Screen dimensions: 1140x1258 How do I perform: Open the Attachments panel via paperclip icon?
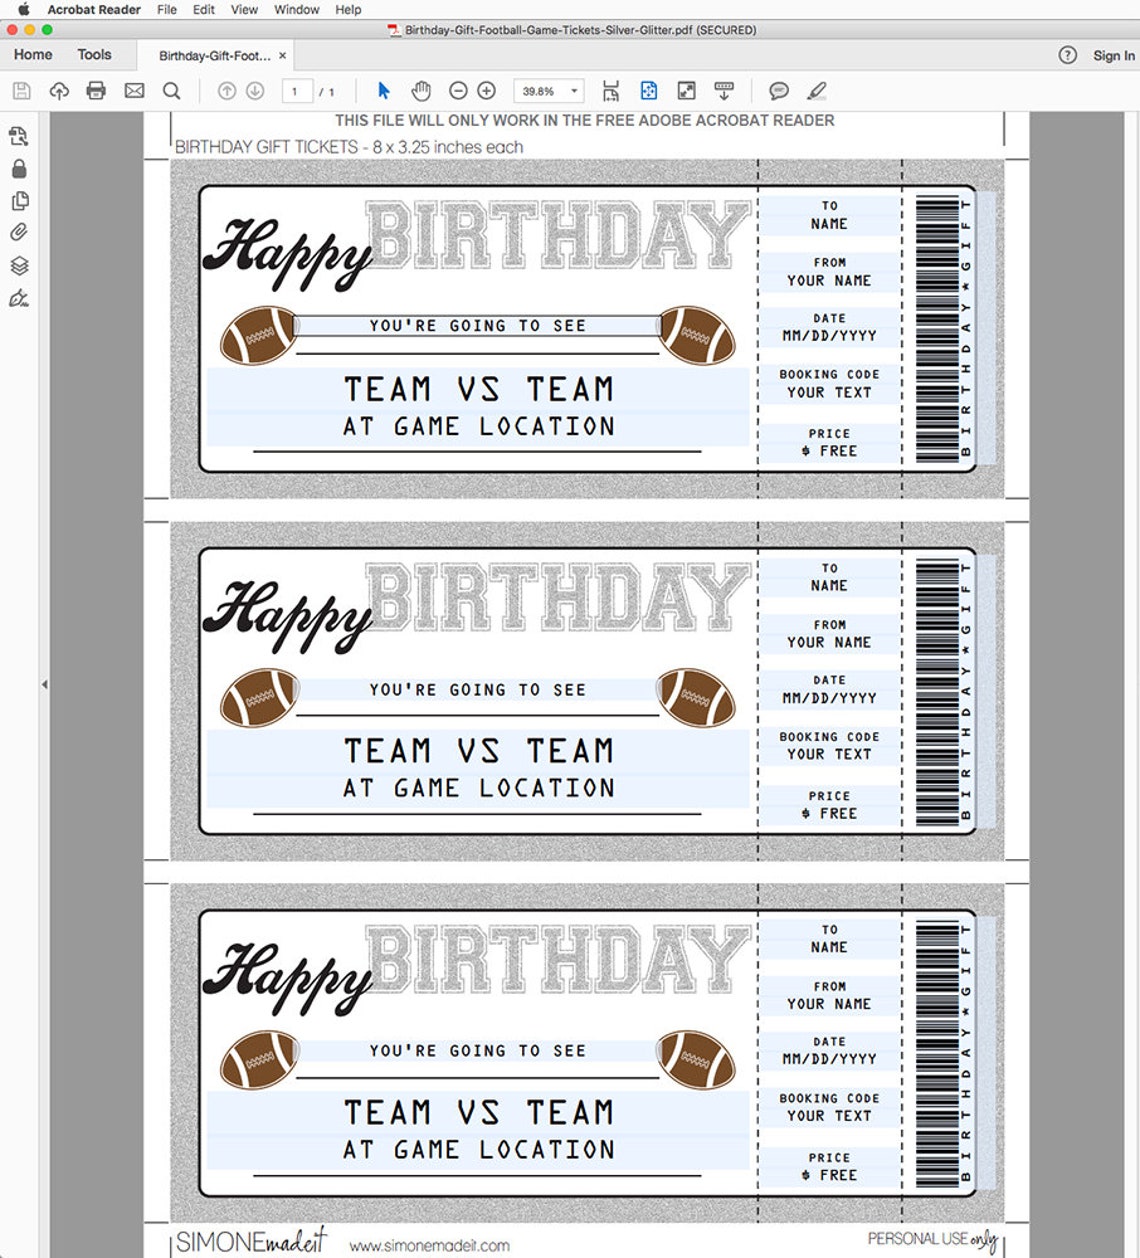[x=18, y=232]
